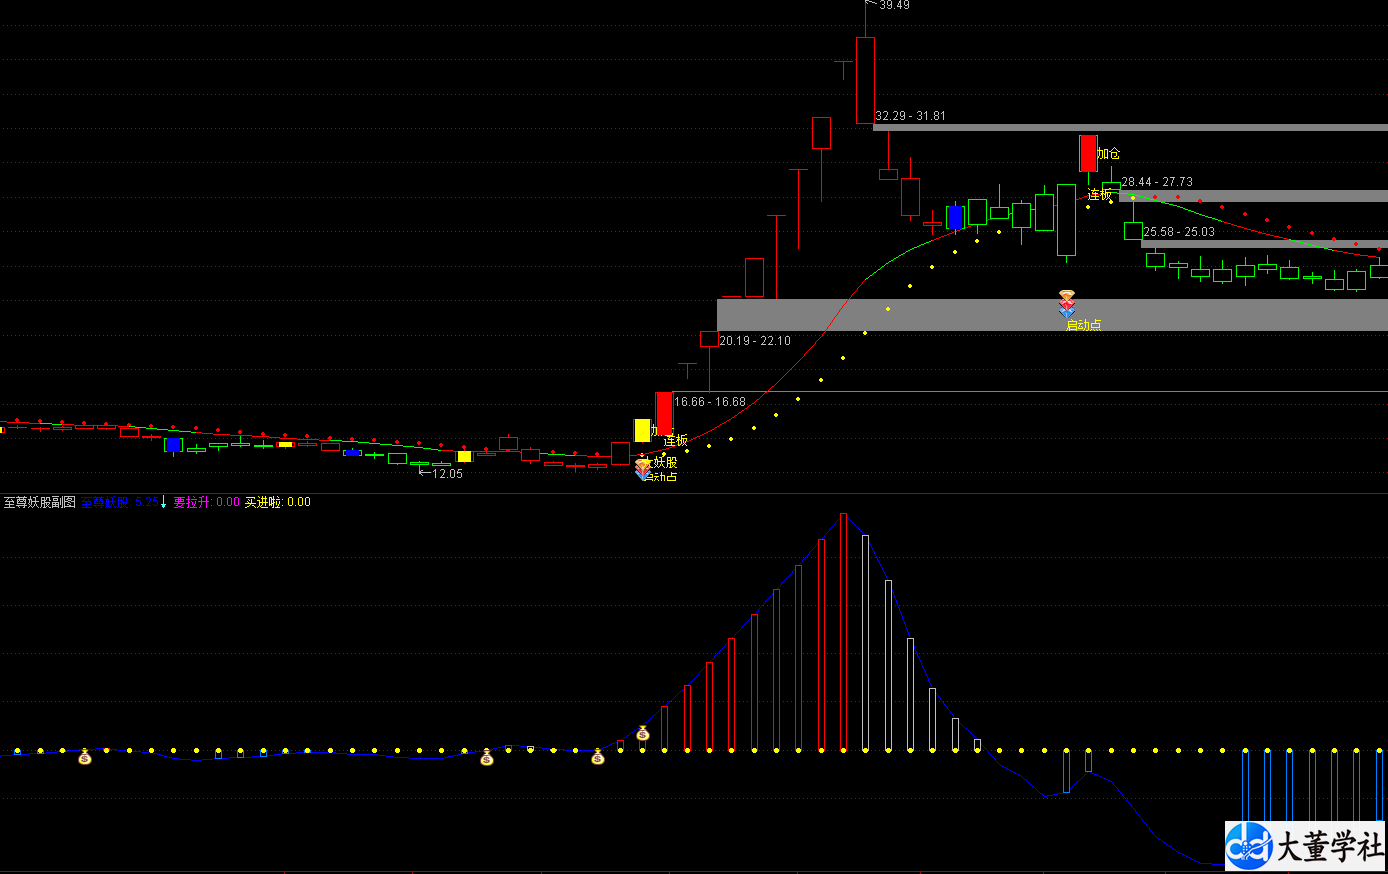
Task: Select the 32.29 - 31.81 price zone label
Action: (x=910, y=116)
